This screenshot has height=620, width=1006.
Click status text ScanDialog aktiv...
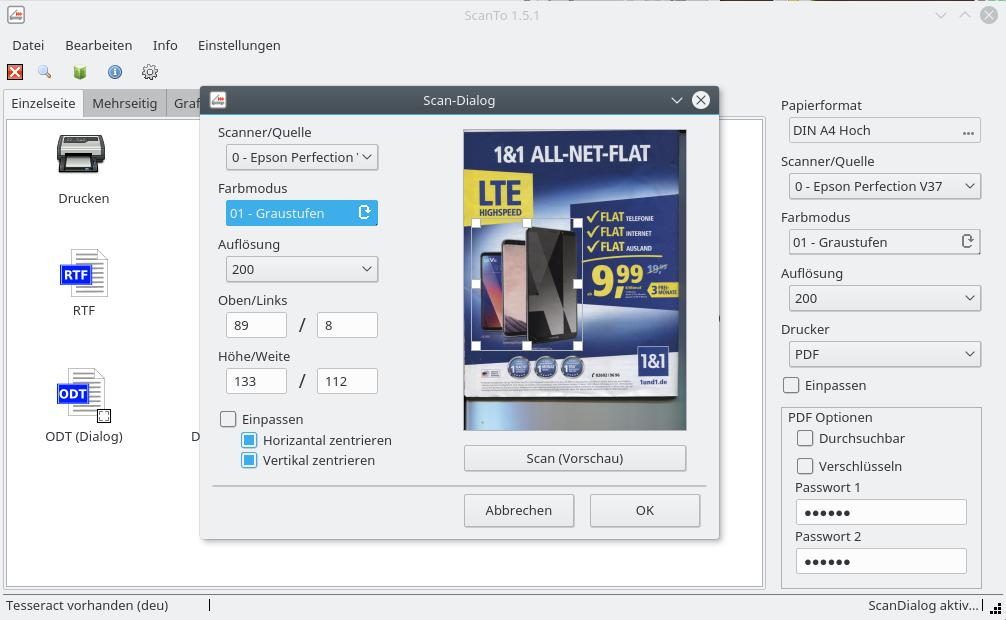(x=923, y=605)
